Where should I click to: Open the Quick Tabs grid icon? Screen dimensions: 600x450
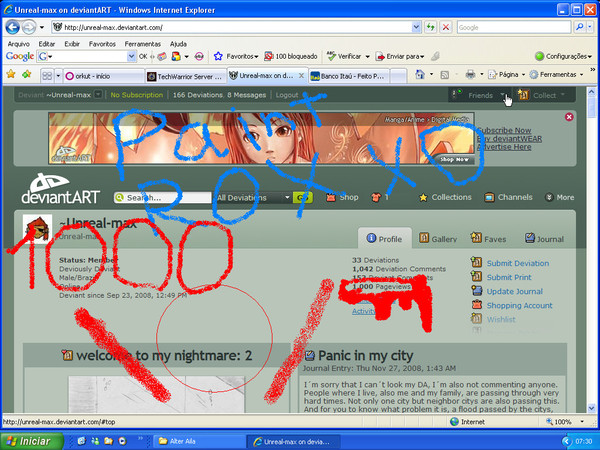[x=47, y=76]
